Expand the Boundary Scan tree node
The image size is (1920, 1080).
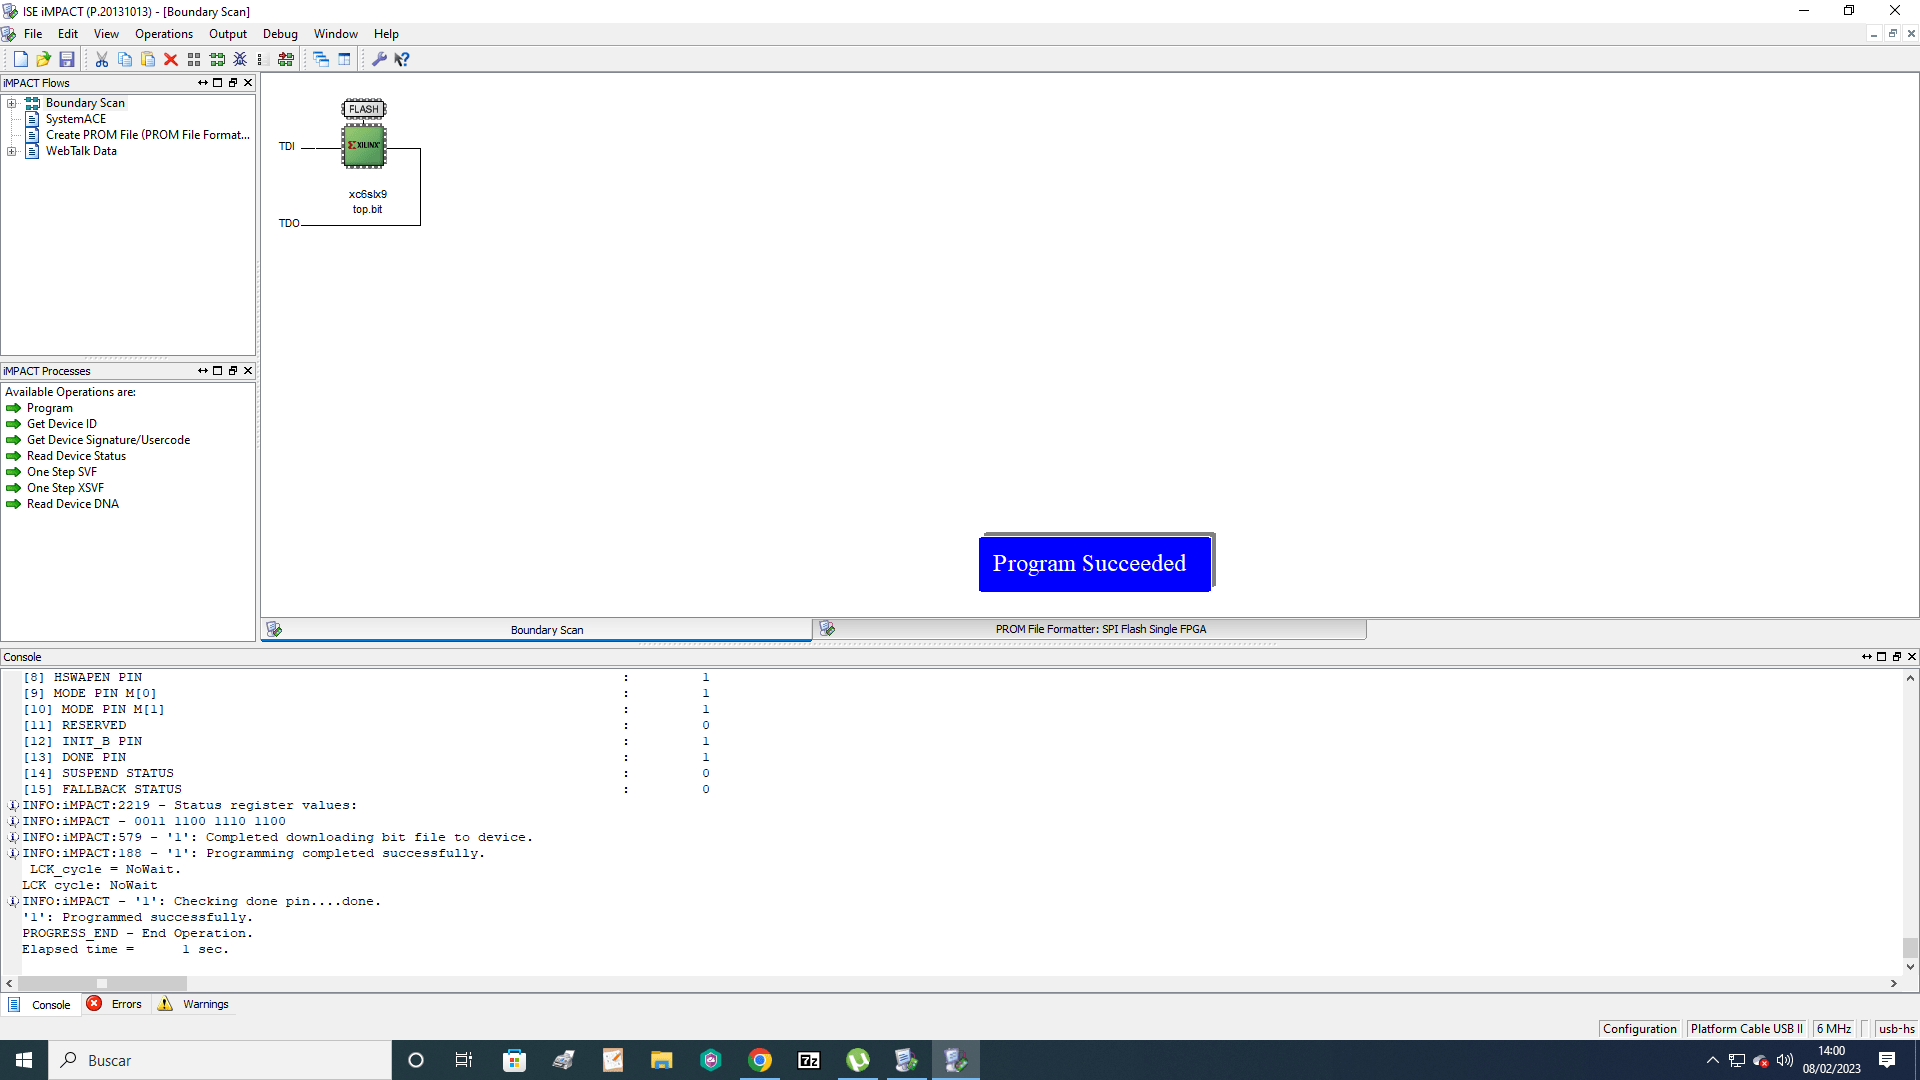click(12, 103)
